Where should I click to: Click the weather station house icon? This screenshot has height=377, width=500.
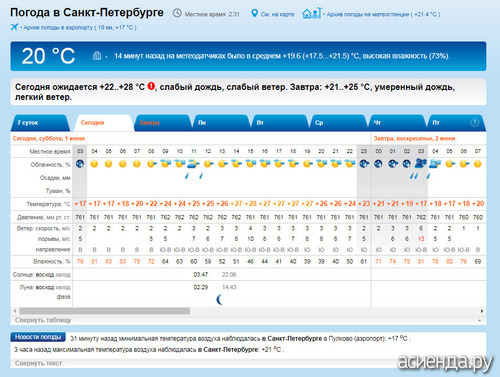pyautogui.click(x=312, y=13)
